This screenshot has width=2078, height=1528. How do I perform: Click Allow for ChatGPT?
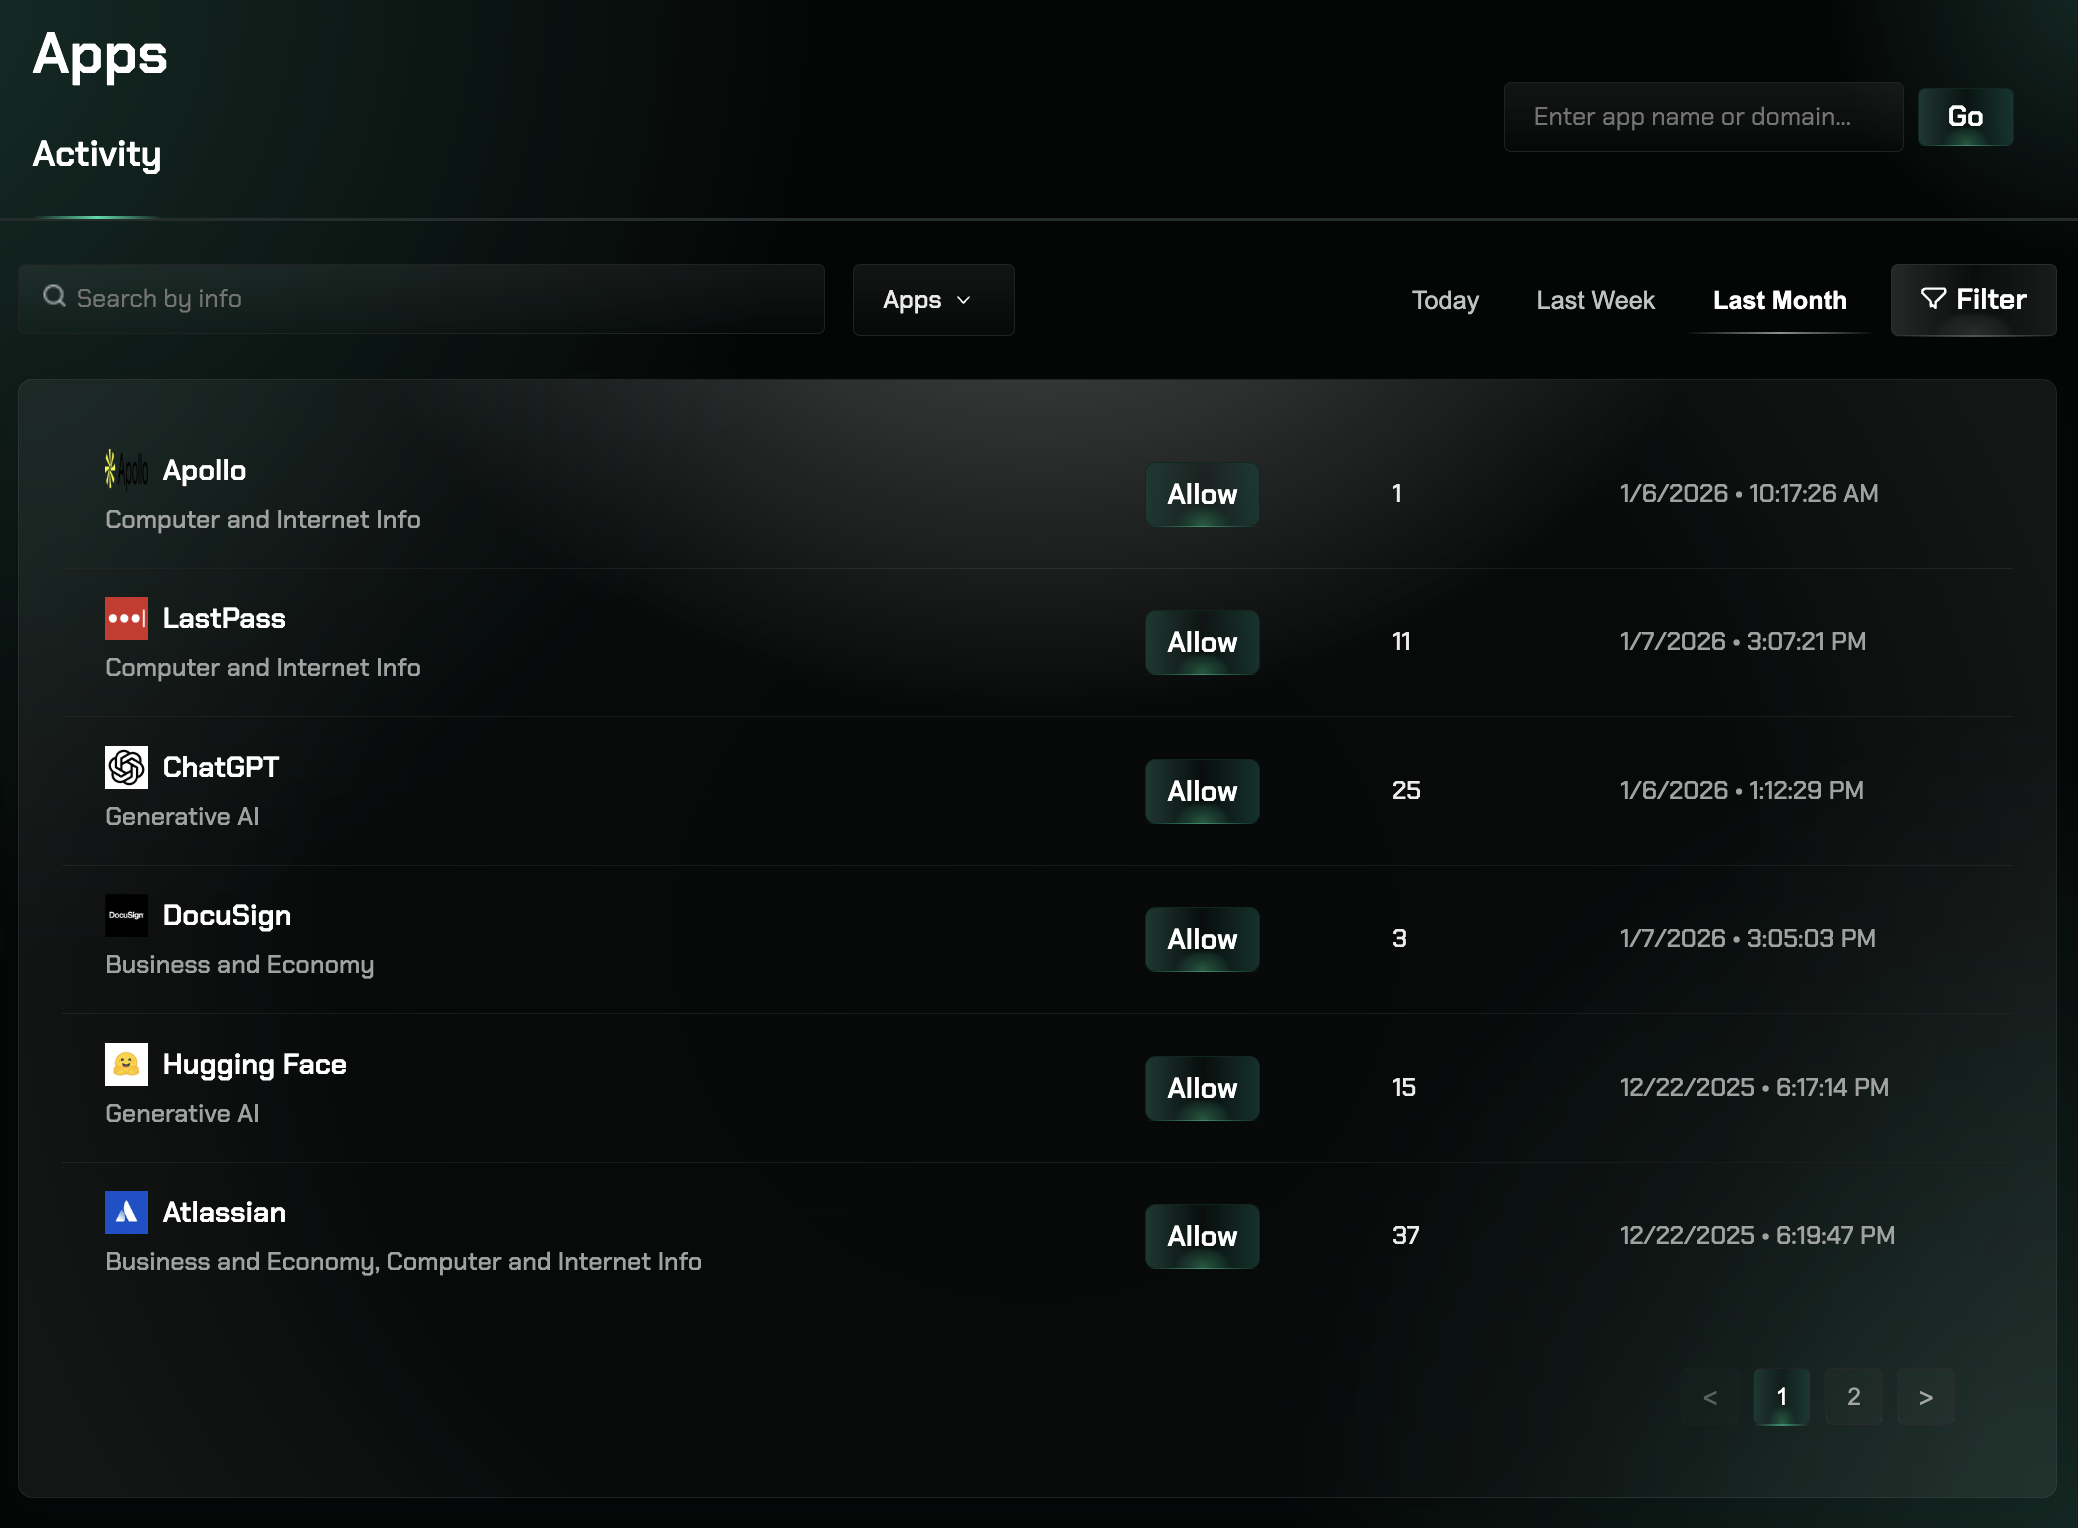(1202, 791)
